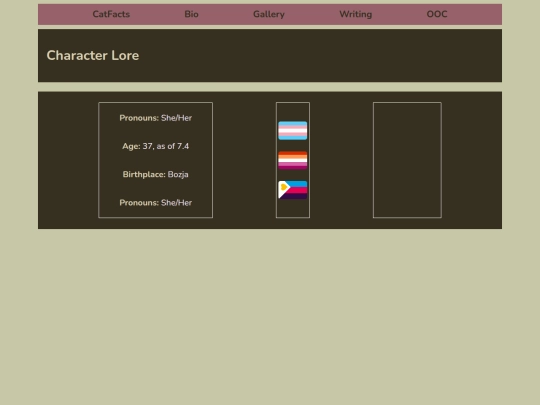The height and width of the screenshot is (405, 540).
Task: Click the lesbian pride flag icon
Action: coord(293,160)
